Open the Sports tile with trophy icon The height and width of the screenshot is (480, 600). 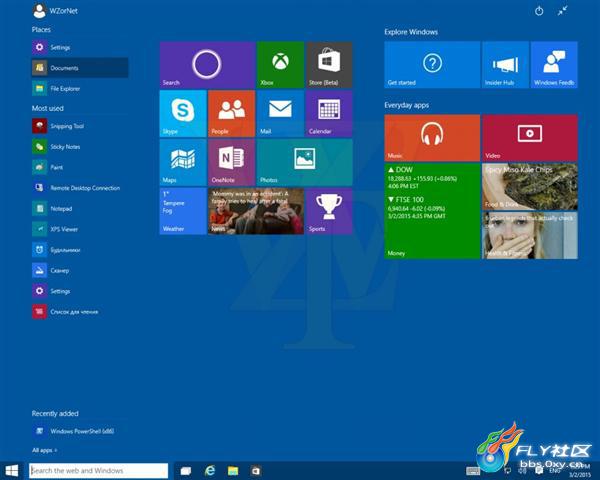click(329, 210)
